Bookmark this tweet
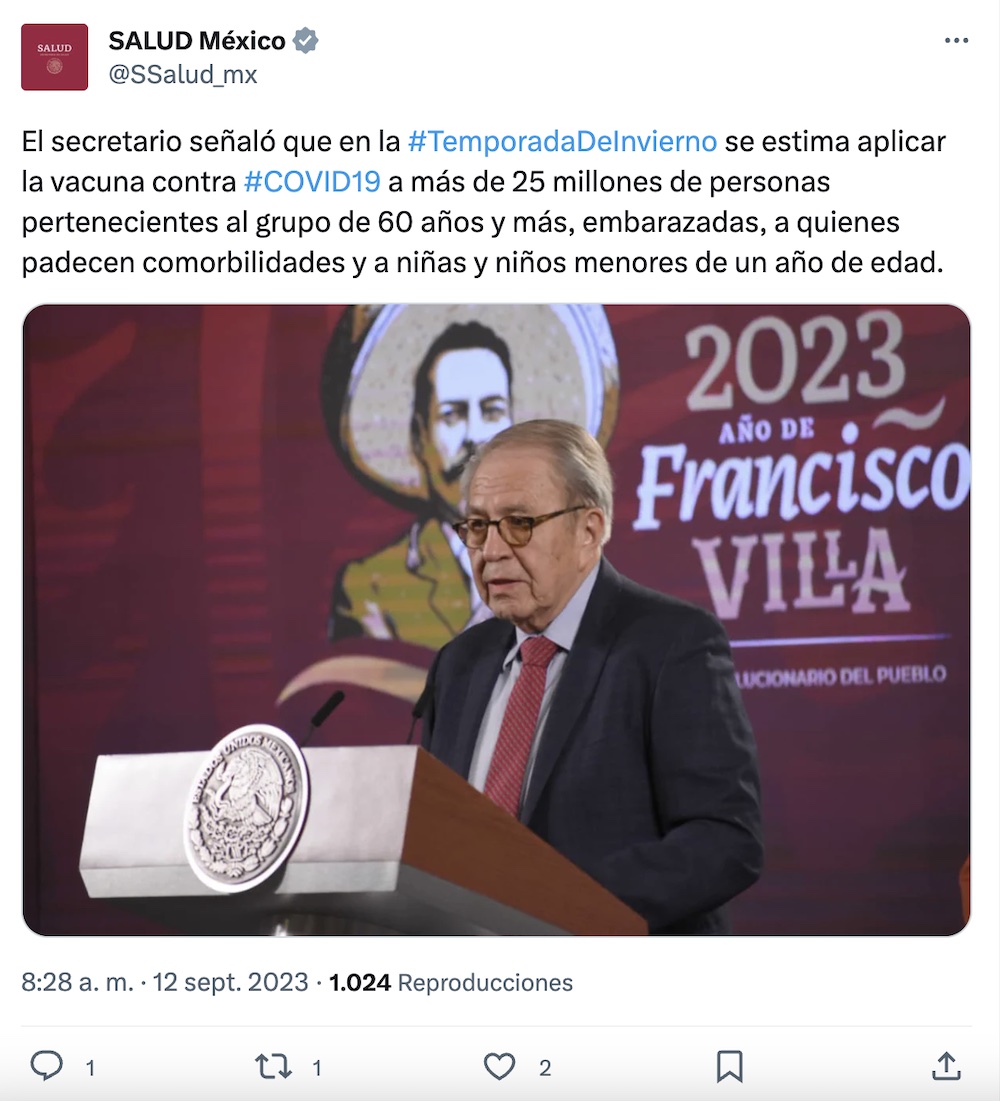1000x1101 pixels. click(x=729, y=1067)
